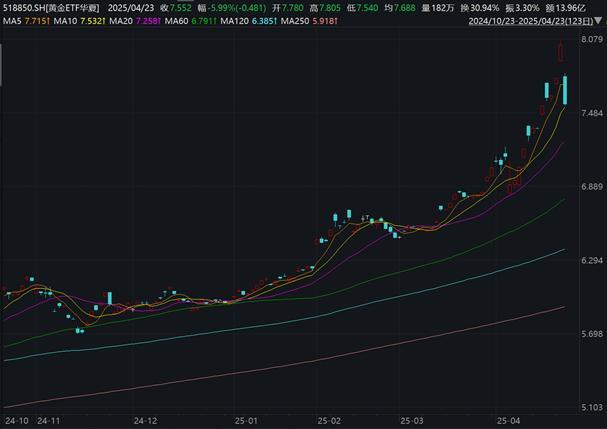Screen dimensions: 607x429
Task: Click the opening price 7.780 value
Action: point(292,8)
